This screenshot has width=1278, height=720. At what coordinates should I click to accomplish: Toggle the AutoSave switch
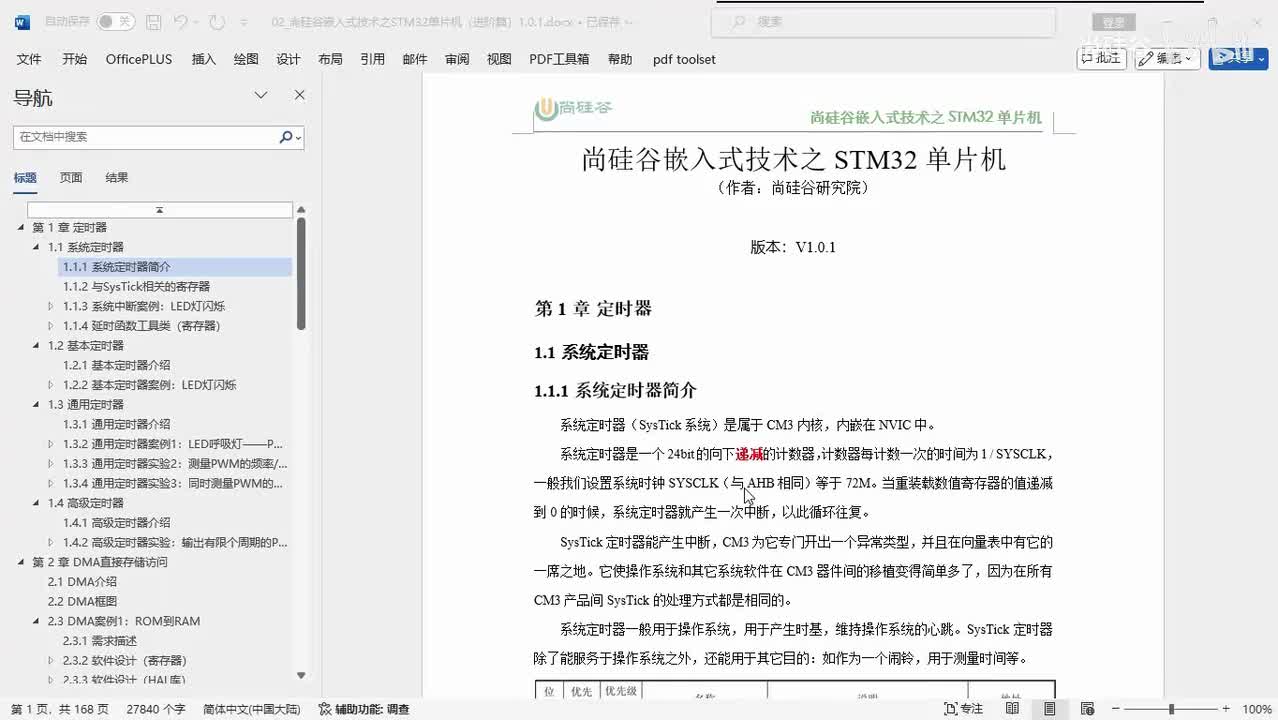(x=115, y=21)
